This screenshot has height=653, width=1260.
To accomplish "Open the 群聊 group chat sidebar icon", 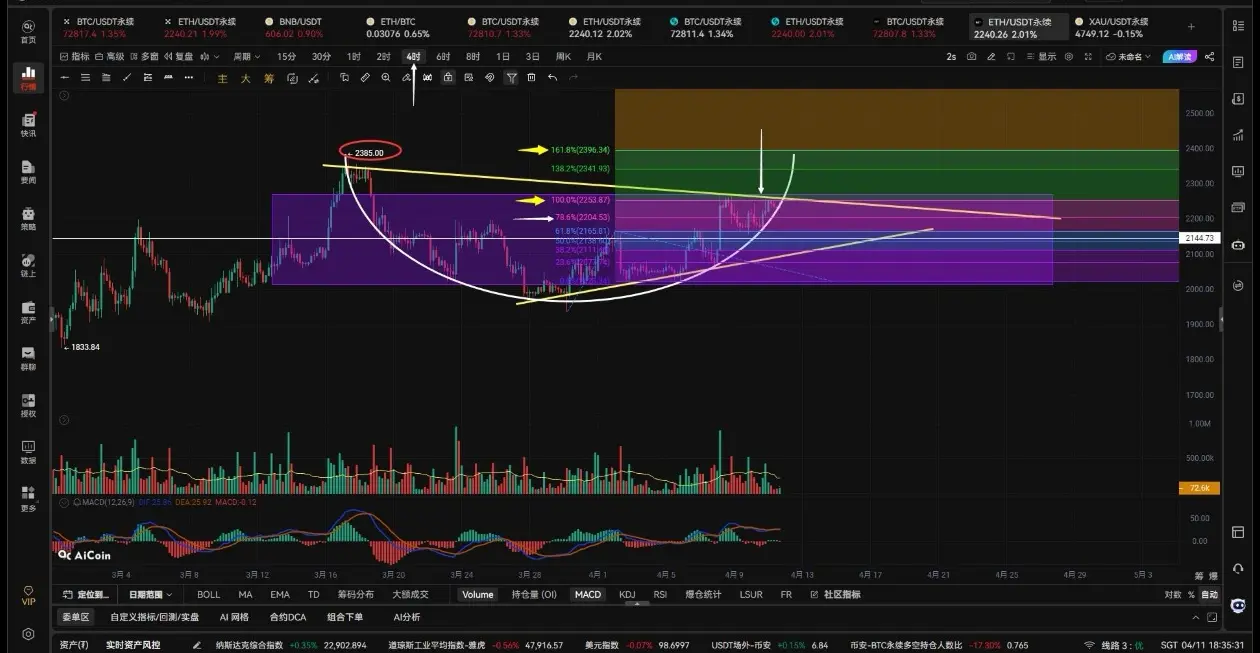I will [28, 359].
